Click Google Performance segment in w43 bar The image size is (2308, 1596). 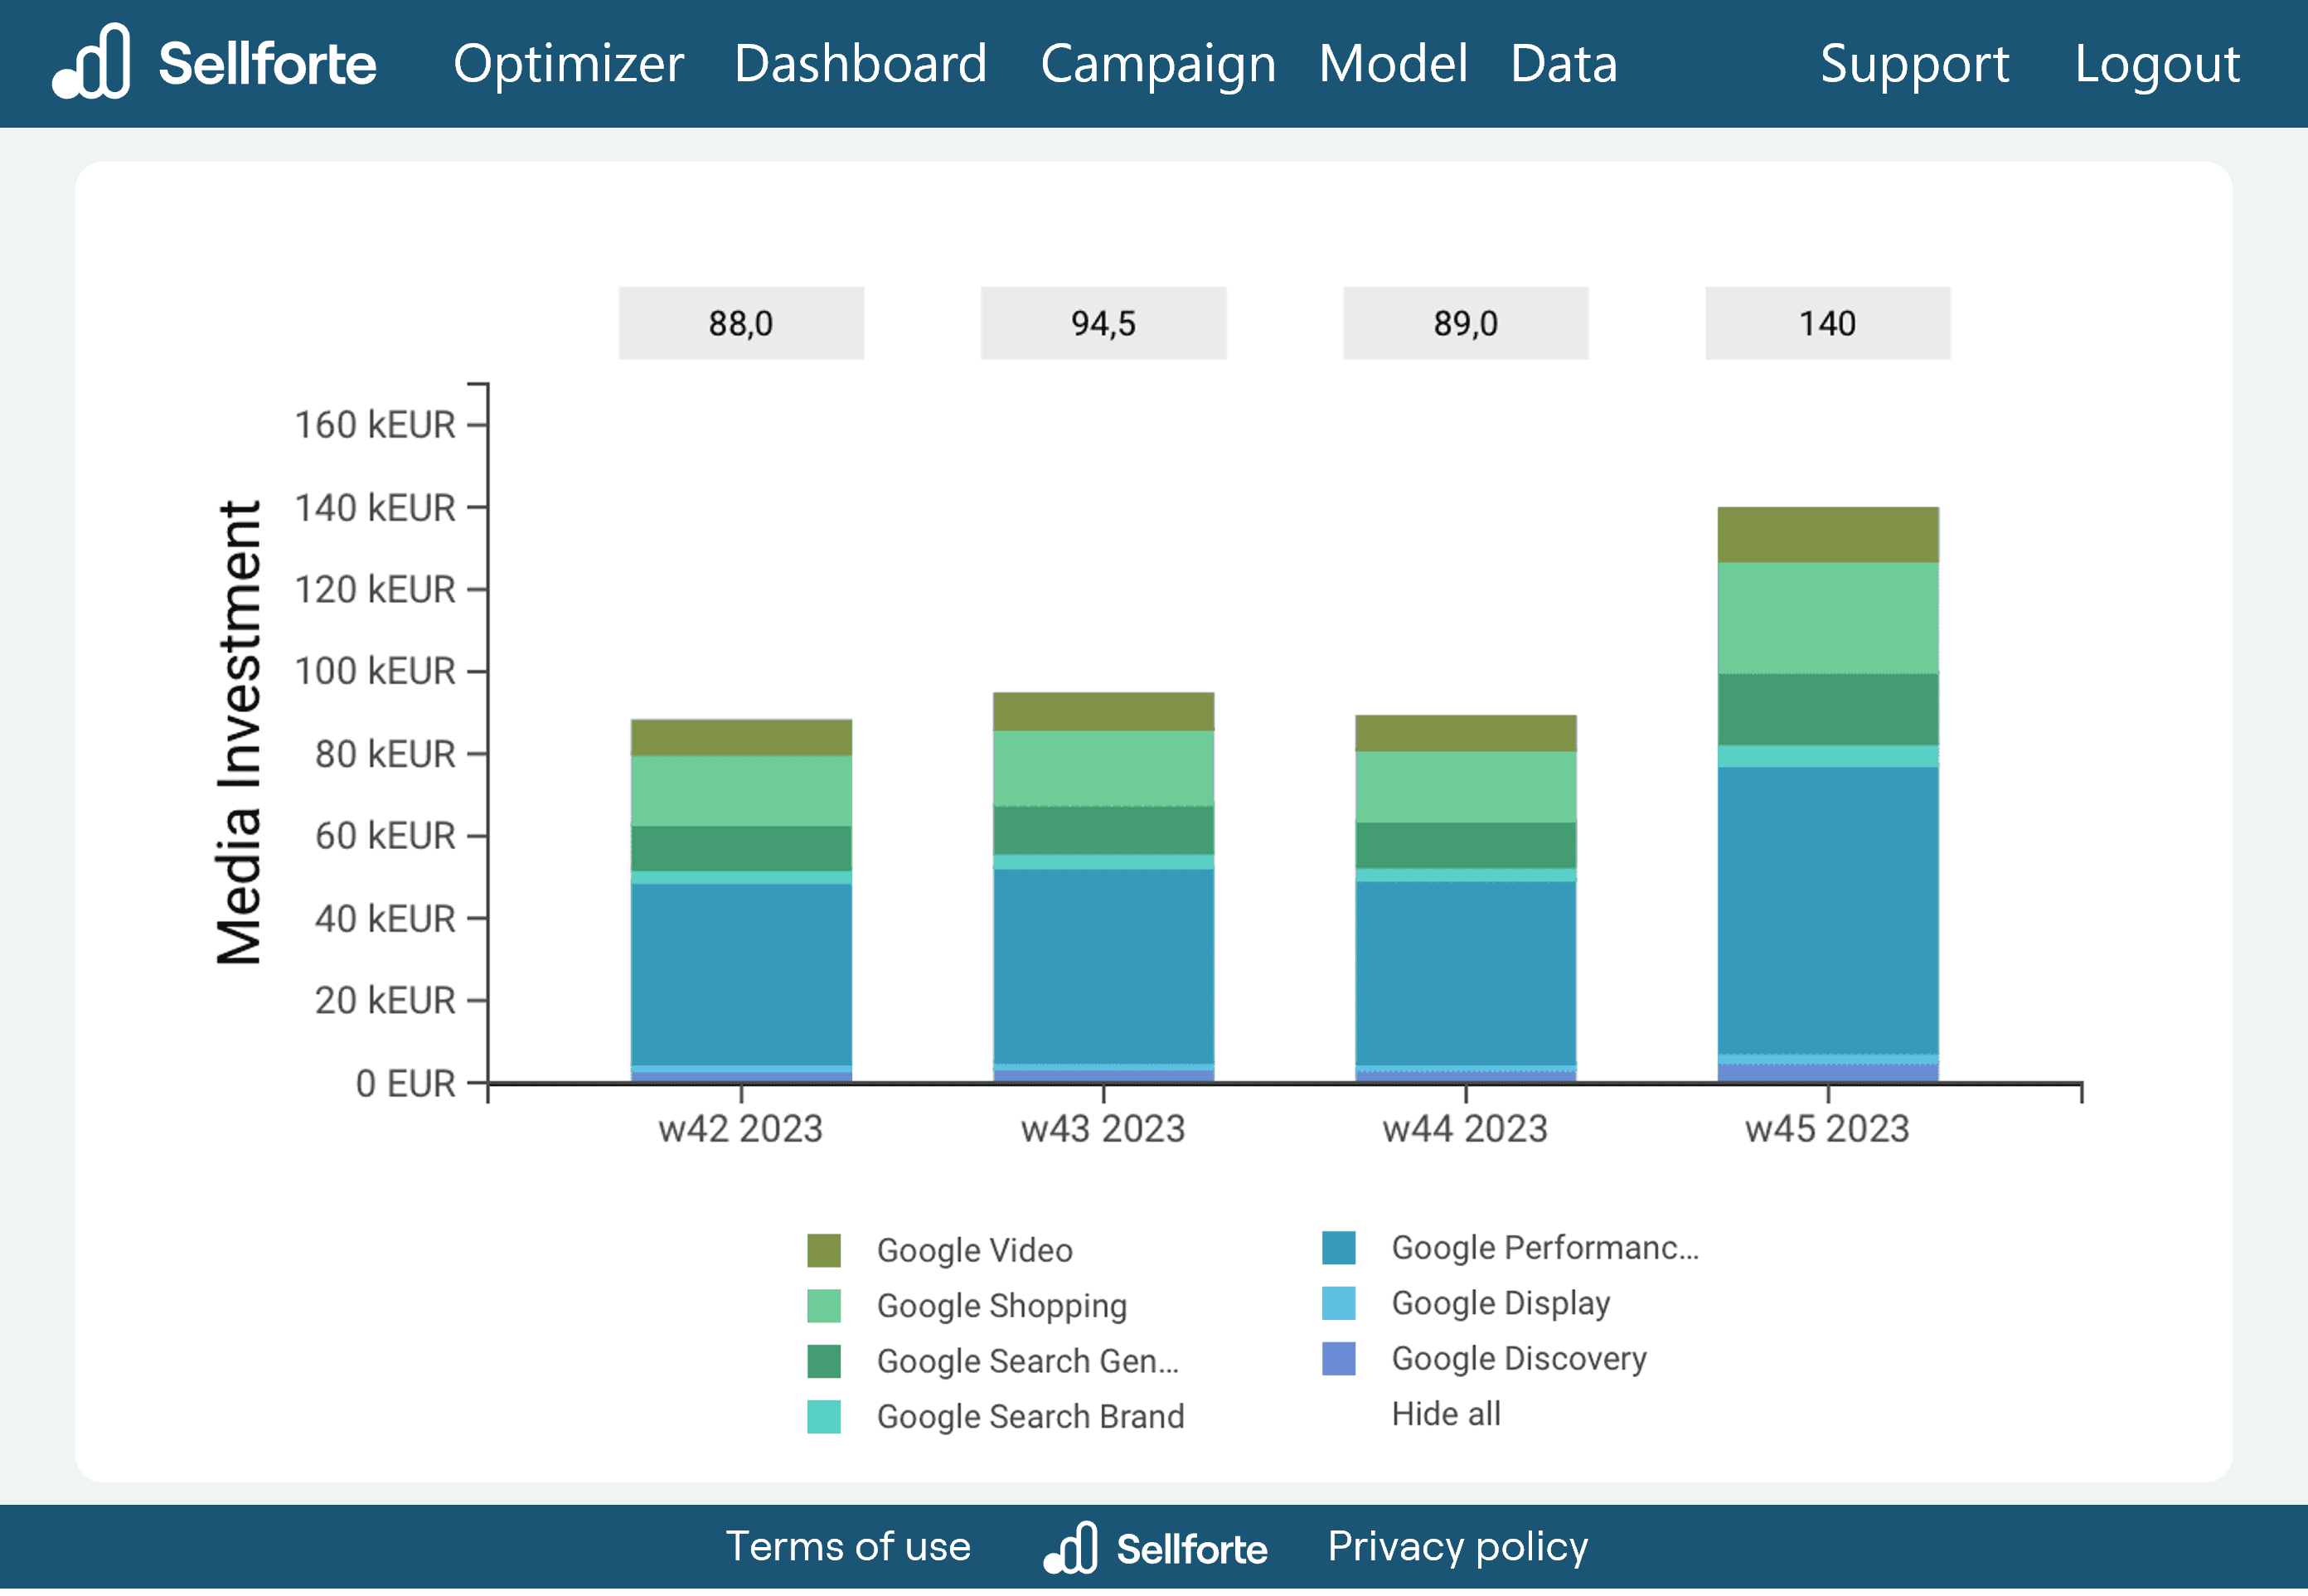(1103, 967)
